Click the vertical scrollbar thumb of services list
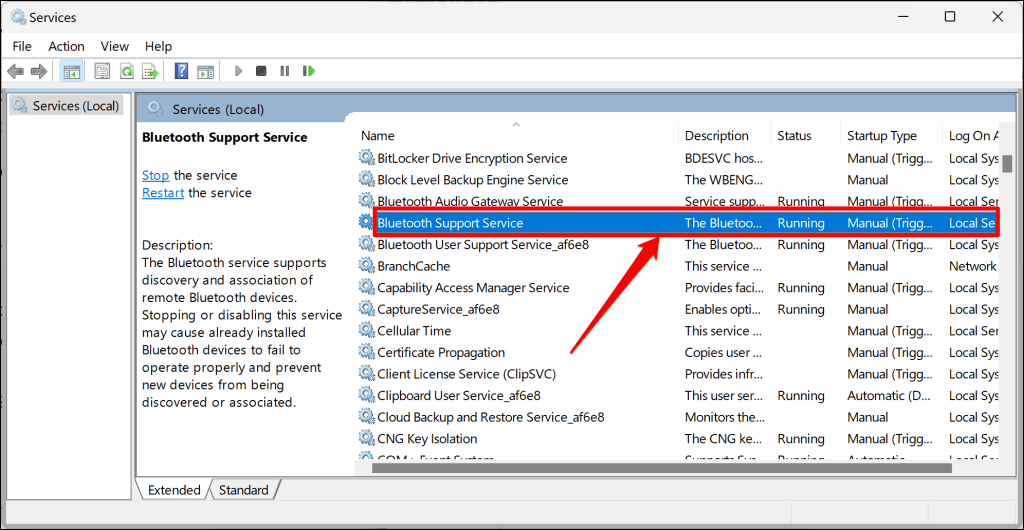Image resolution: width=1024 pixels, height=530 pixels. (1007, 162)
